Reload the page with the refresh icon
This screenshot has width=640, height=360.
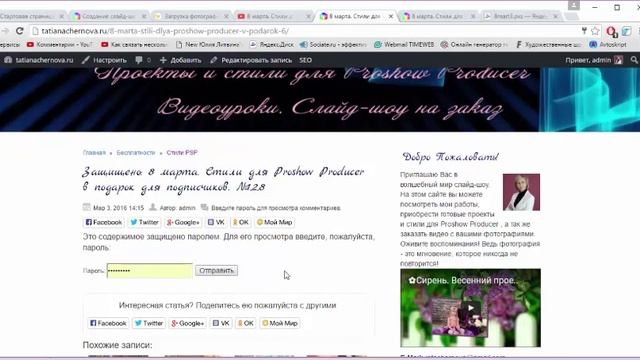click(x=19, y=31)
